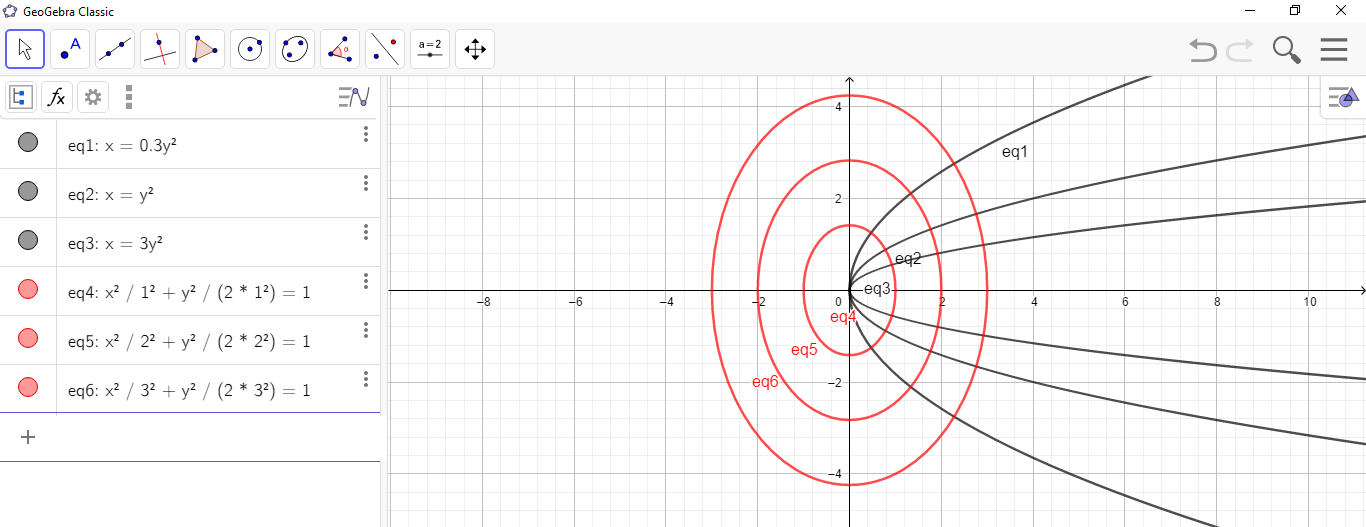Screen dimensions: 1366x527
Task: Expand the Graphics style bar toggle
Action: (1343, 98)
